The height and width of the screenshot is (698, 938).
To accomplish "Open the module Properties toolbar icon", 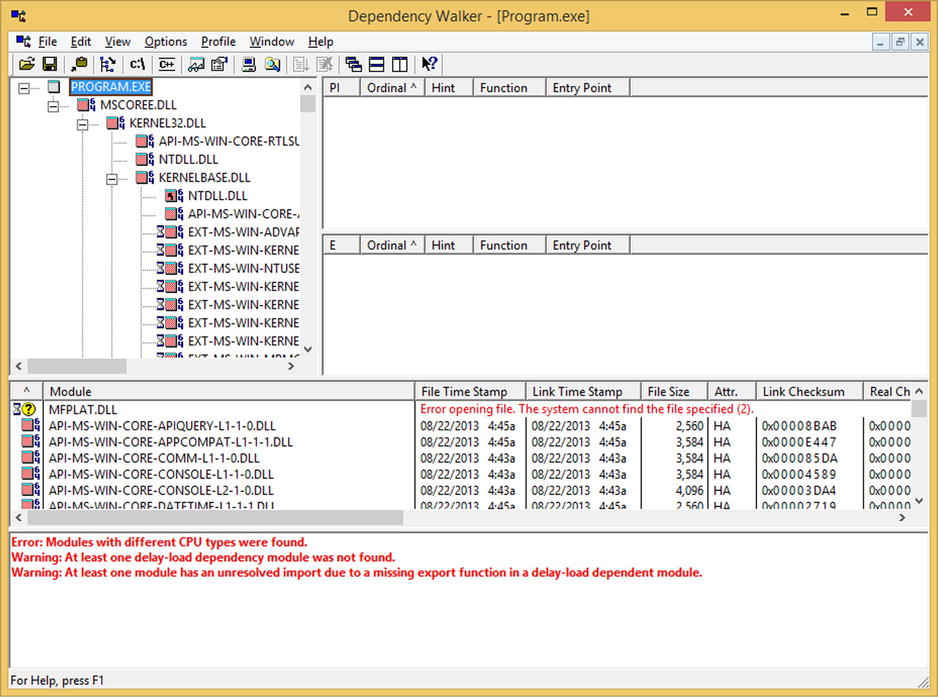I will pos(220,64).
